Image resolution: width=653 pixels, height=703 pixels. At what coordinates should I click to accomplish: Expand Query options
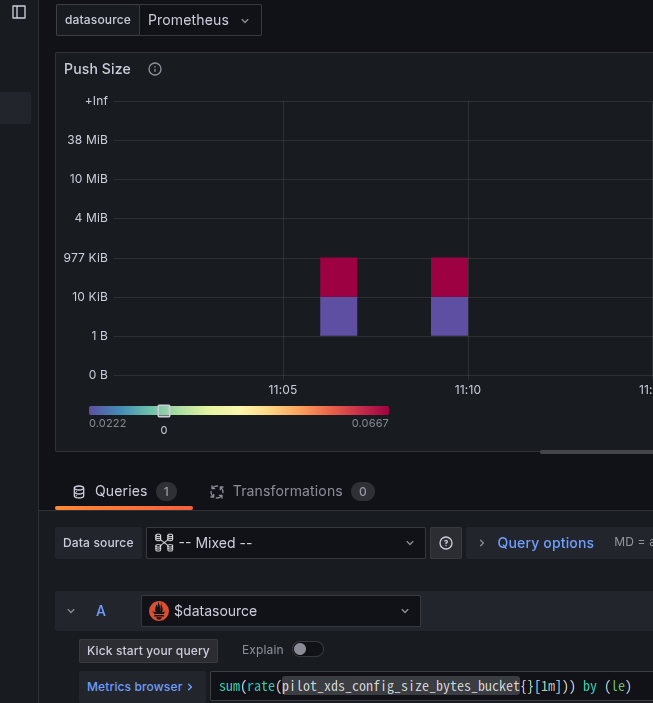482,543
